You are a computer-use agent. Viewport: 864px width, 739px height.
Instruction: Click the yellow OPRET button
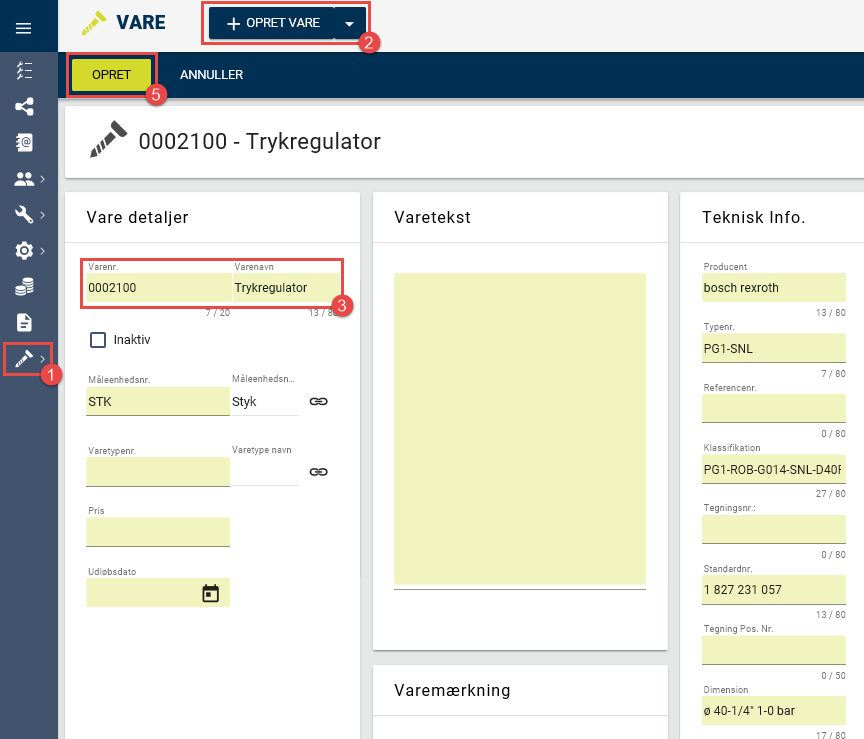[111, 75]
